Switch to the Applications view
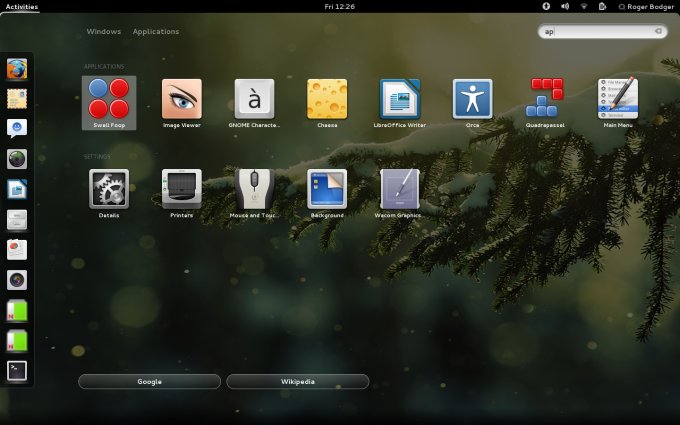This screenshot has height=425, width=680. click(156, 31)
